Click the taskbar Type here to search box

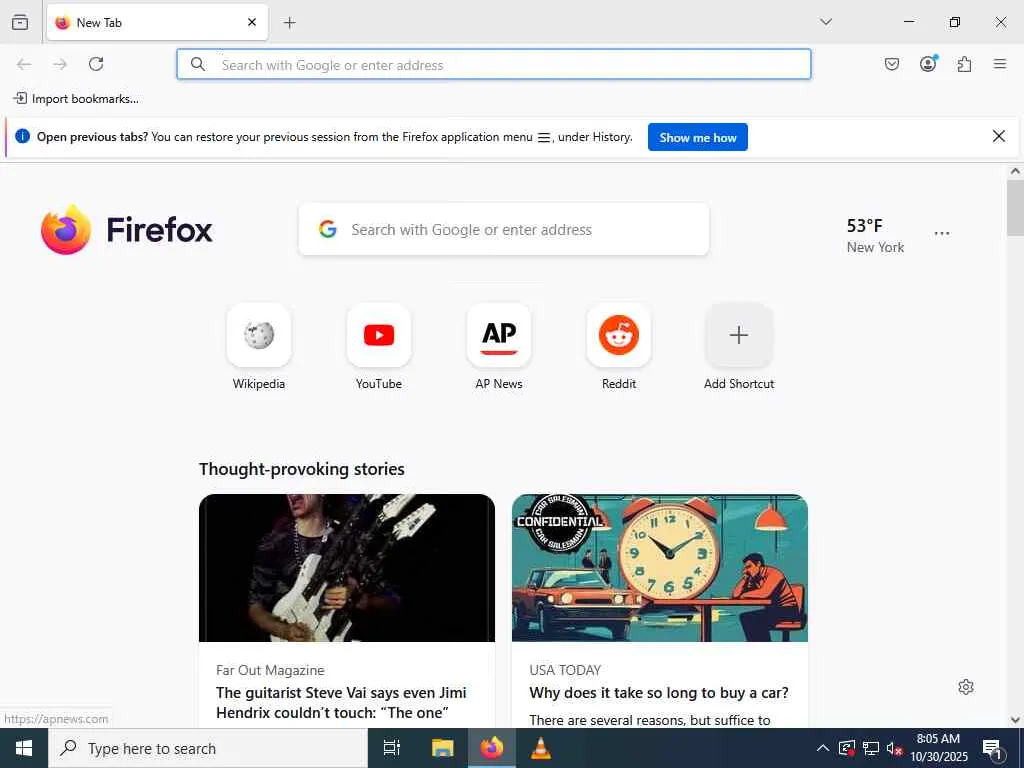tap(208, 748)
